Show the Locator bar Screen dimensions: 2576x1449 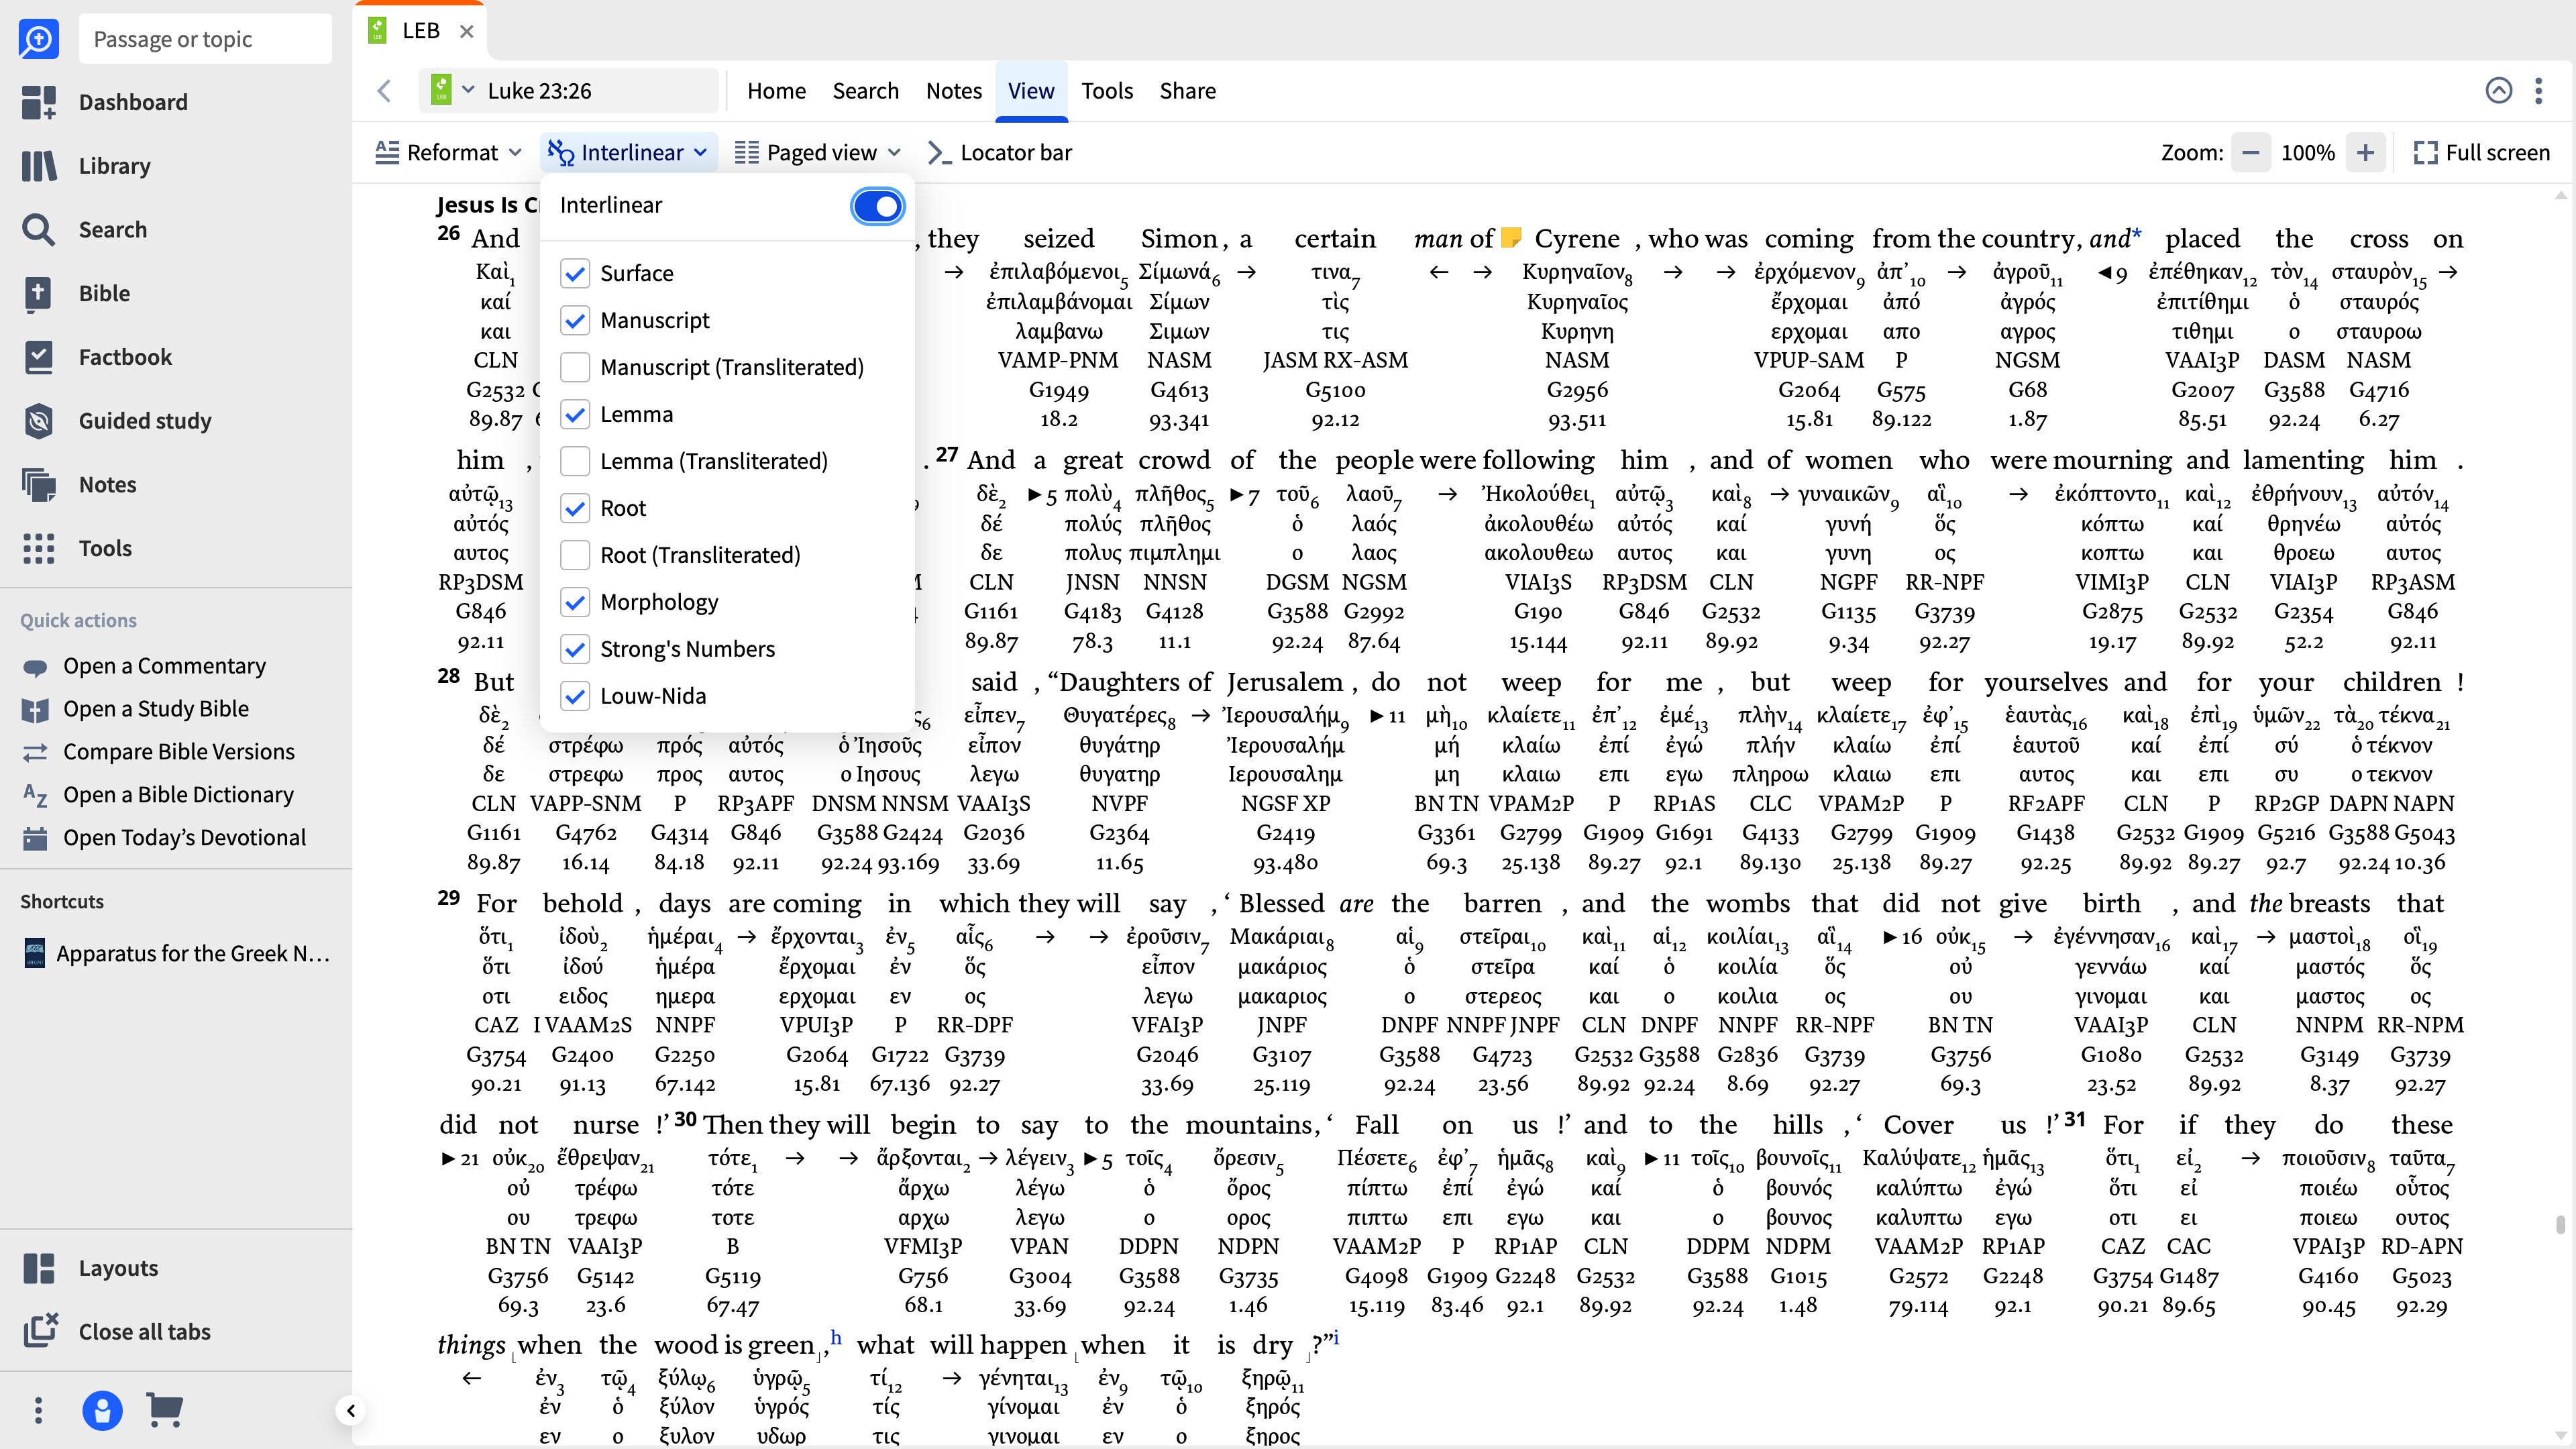click(999, 153)
